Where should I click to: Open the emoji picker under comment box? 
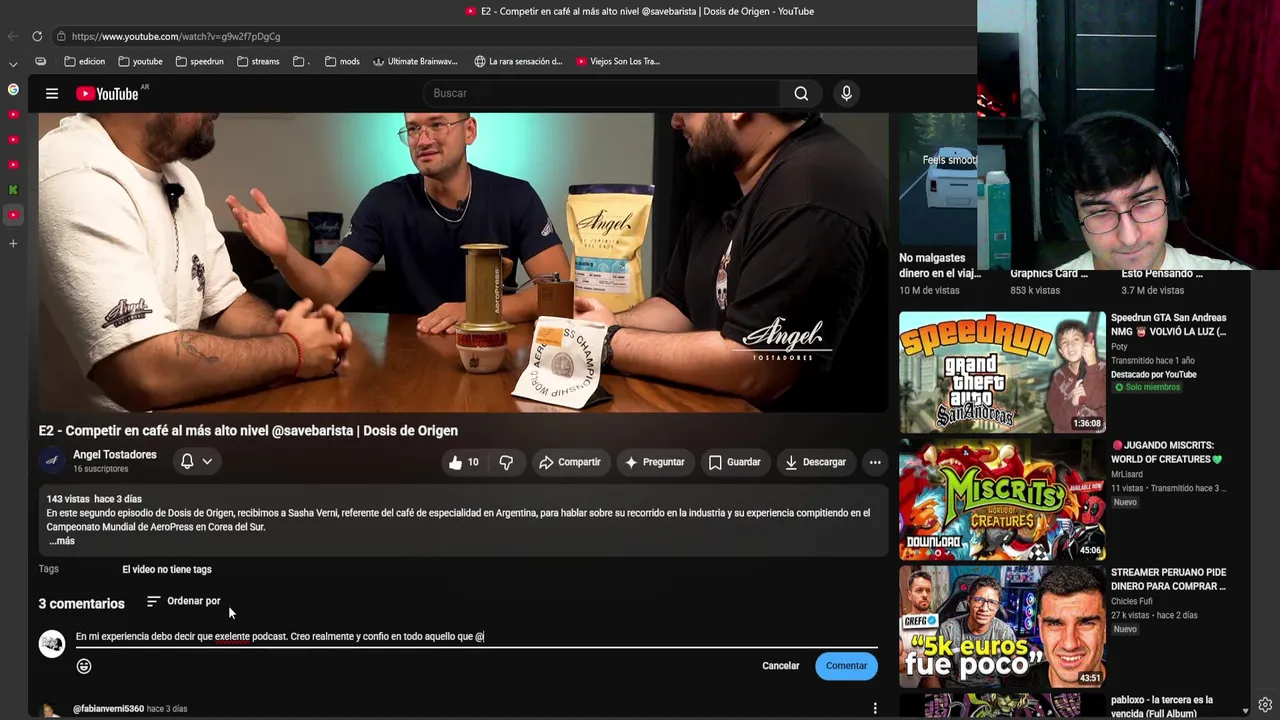point(84,666)
